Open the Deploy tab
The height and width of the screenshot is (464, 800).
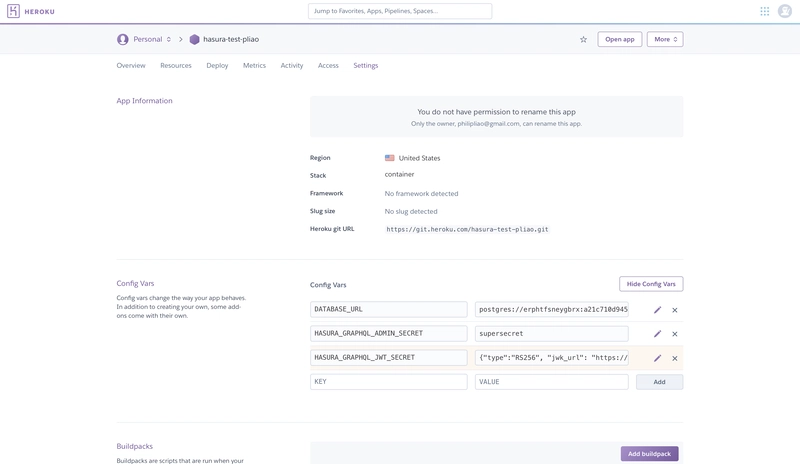[x=217, y=65]
